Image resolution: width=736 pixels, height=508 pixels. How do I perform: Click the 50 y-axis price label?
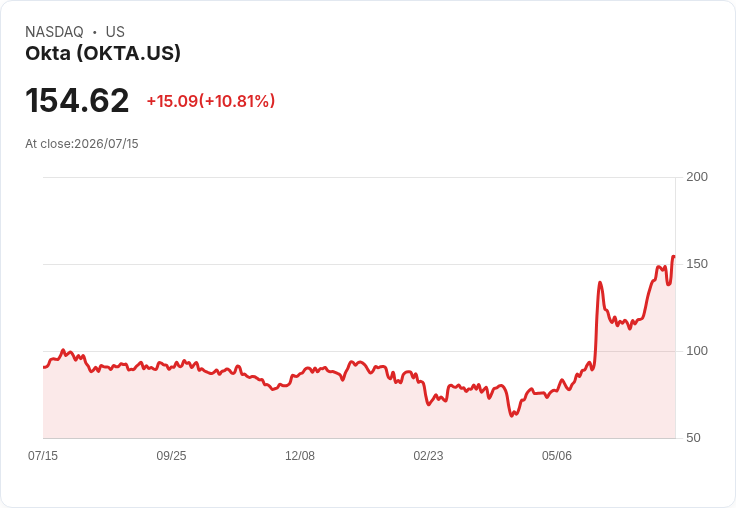point(693,438)
